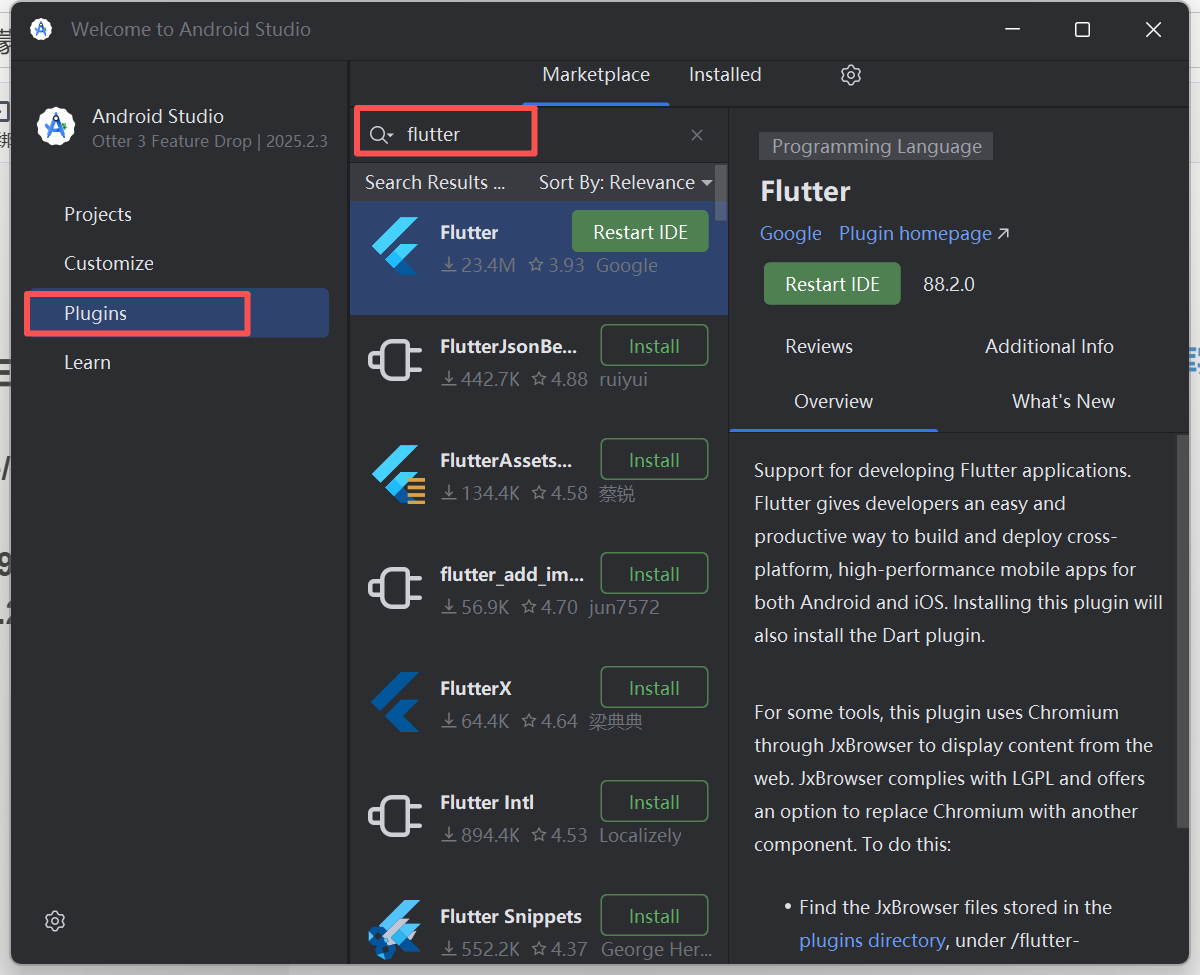Click the Android Studio logo in sidebar

(x=56, y=127)
